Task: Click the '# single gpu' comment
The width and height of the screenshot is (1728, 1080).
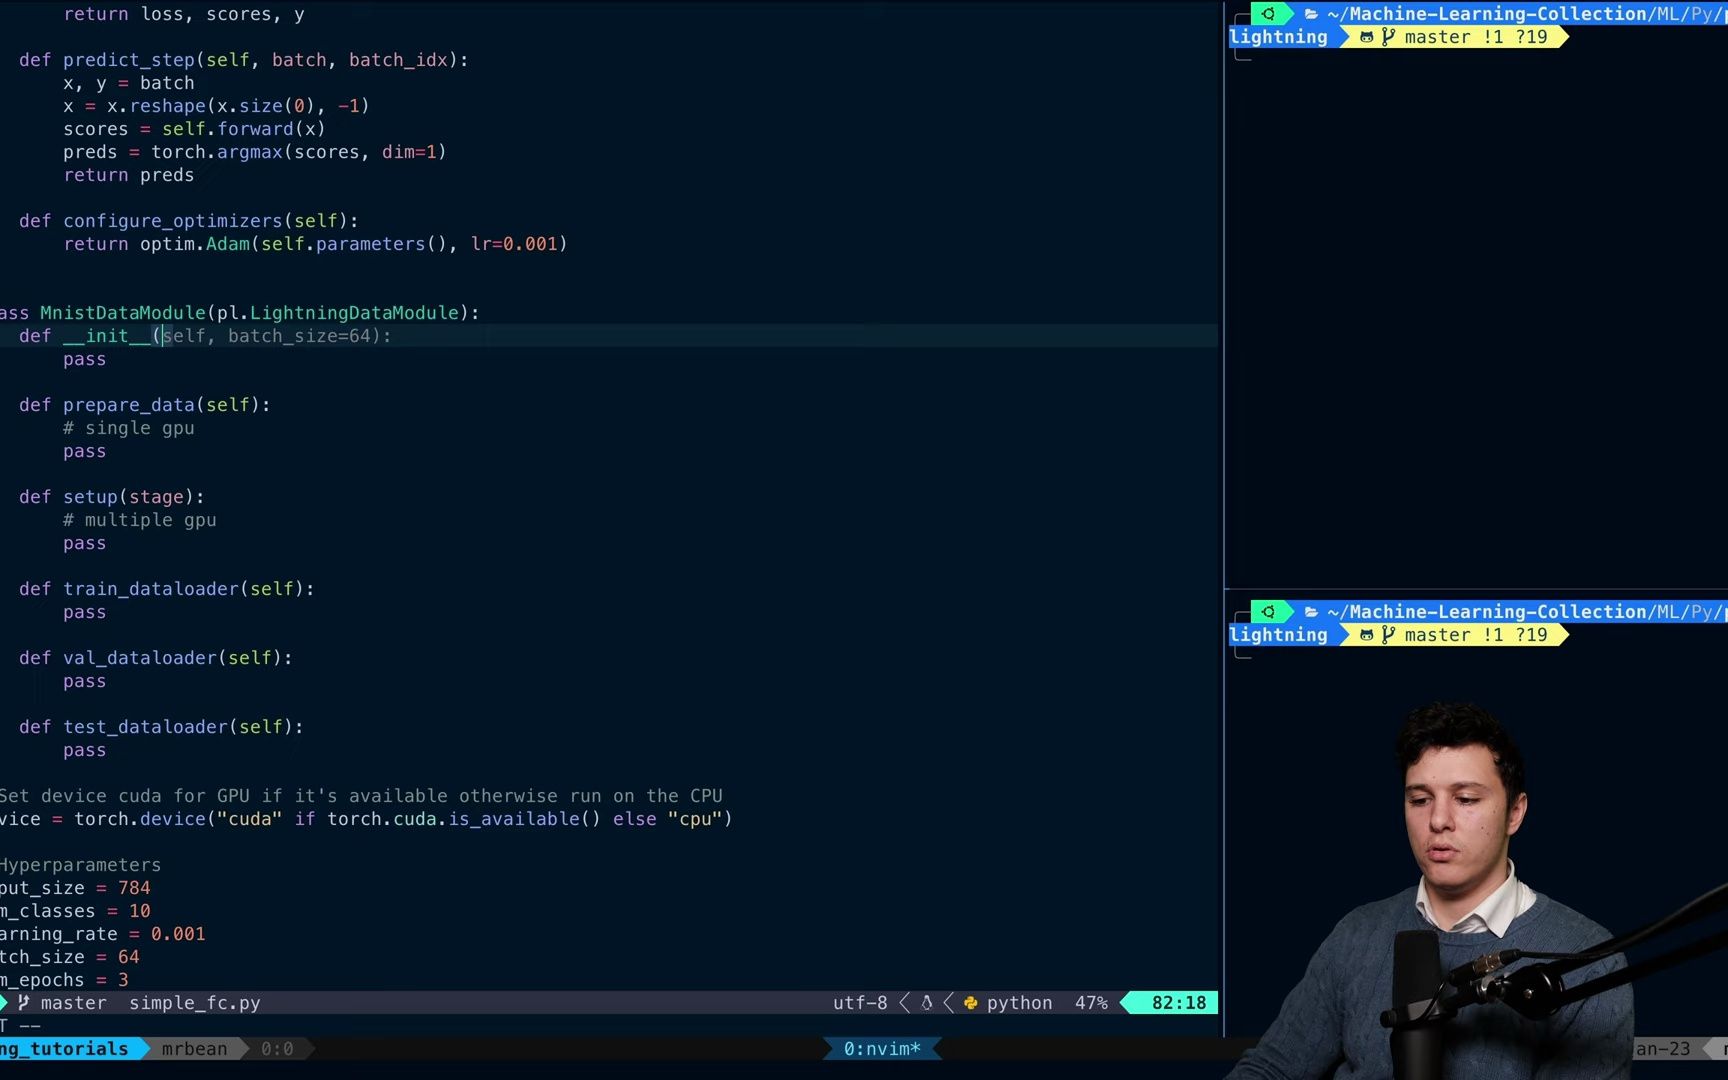Action: pyautogui.click(x=129, y=428)
